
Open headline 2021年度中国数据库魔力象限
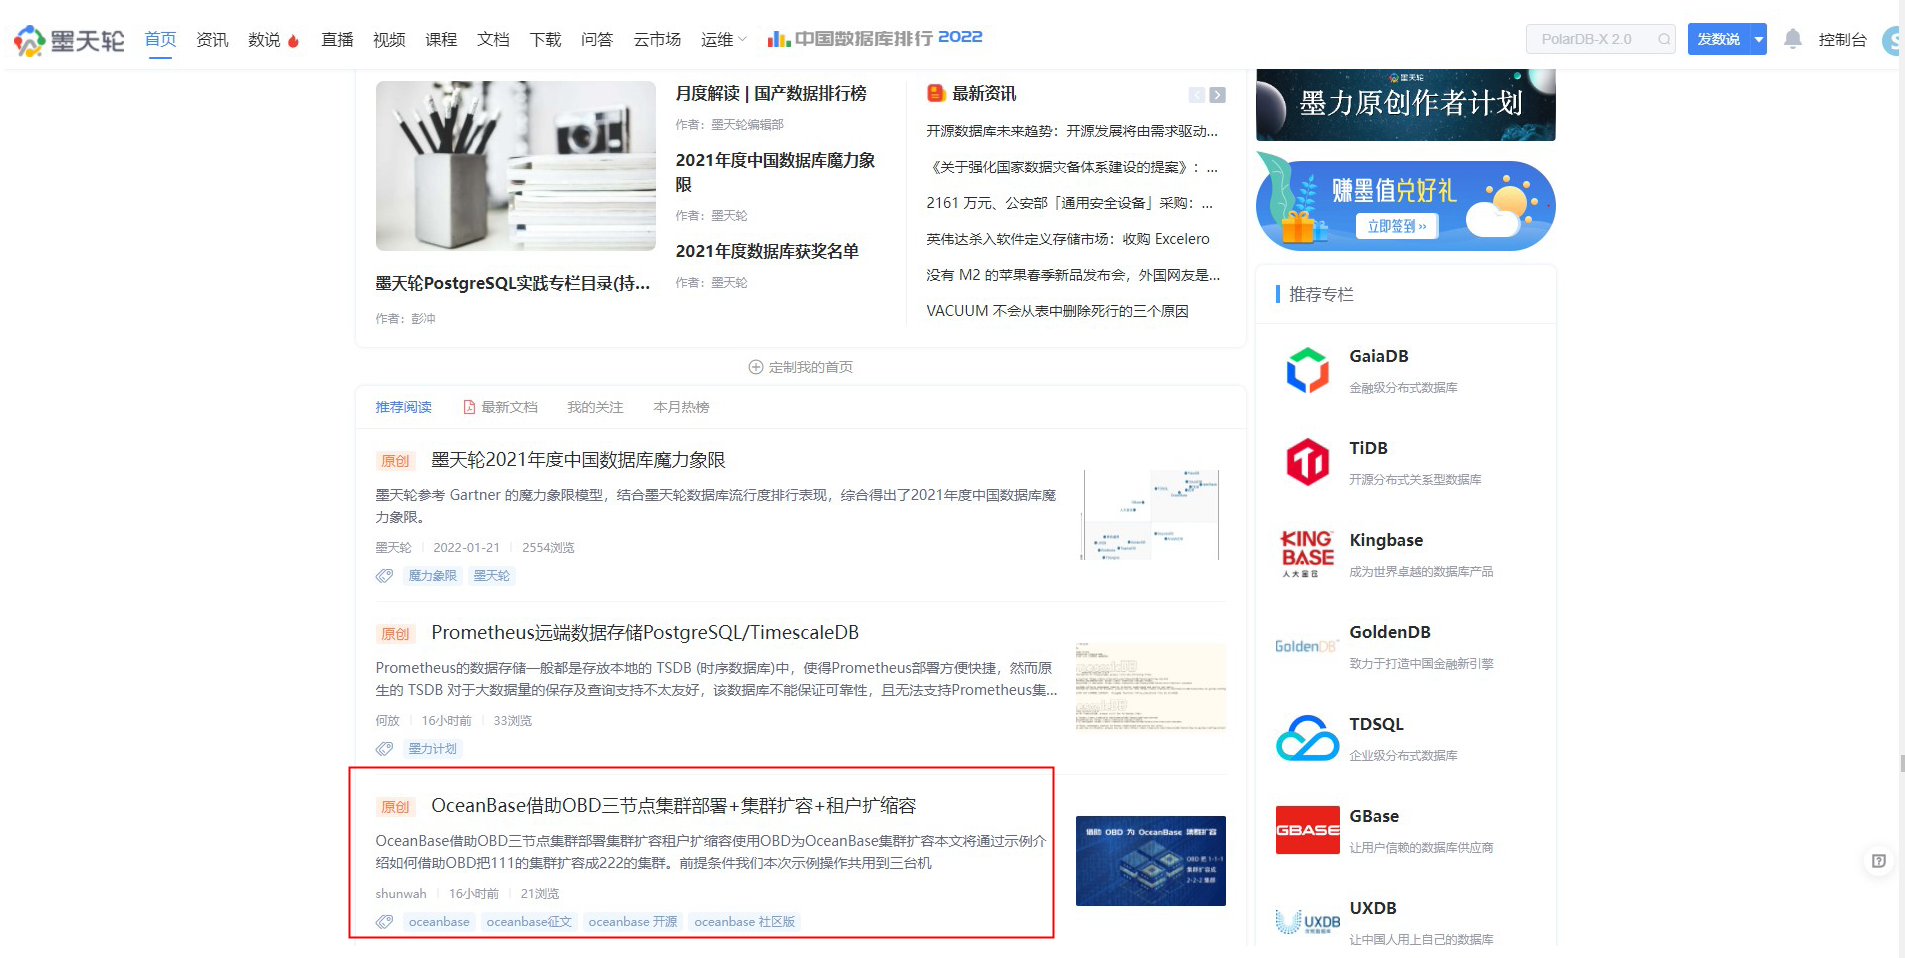tap(775, 172)
